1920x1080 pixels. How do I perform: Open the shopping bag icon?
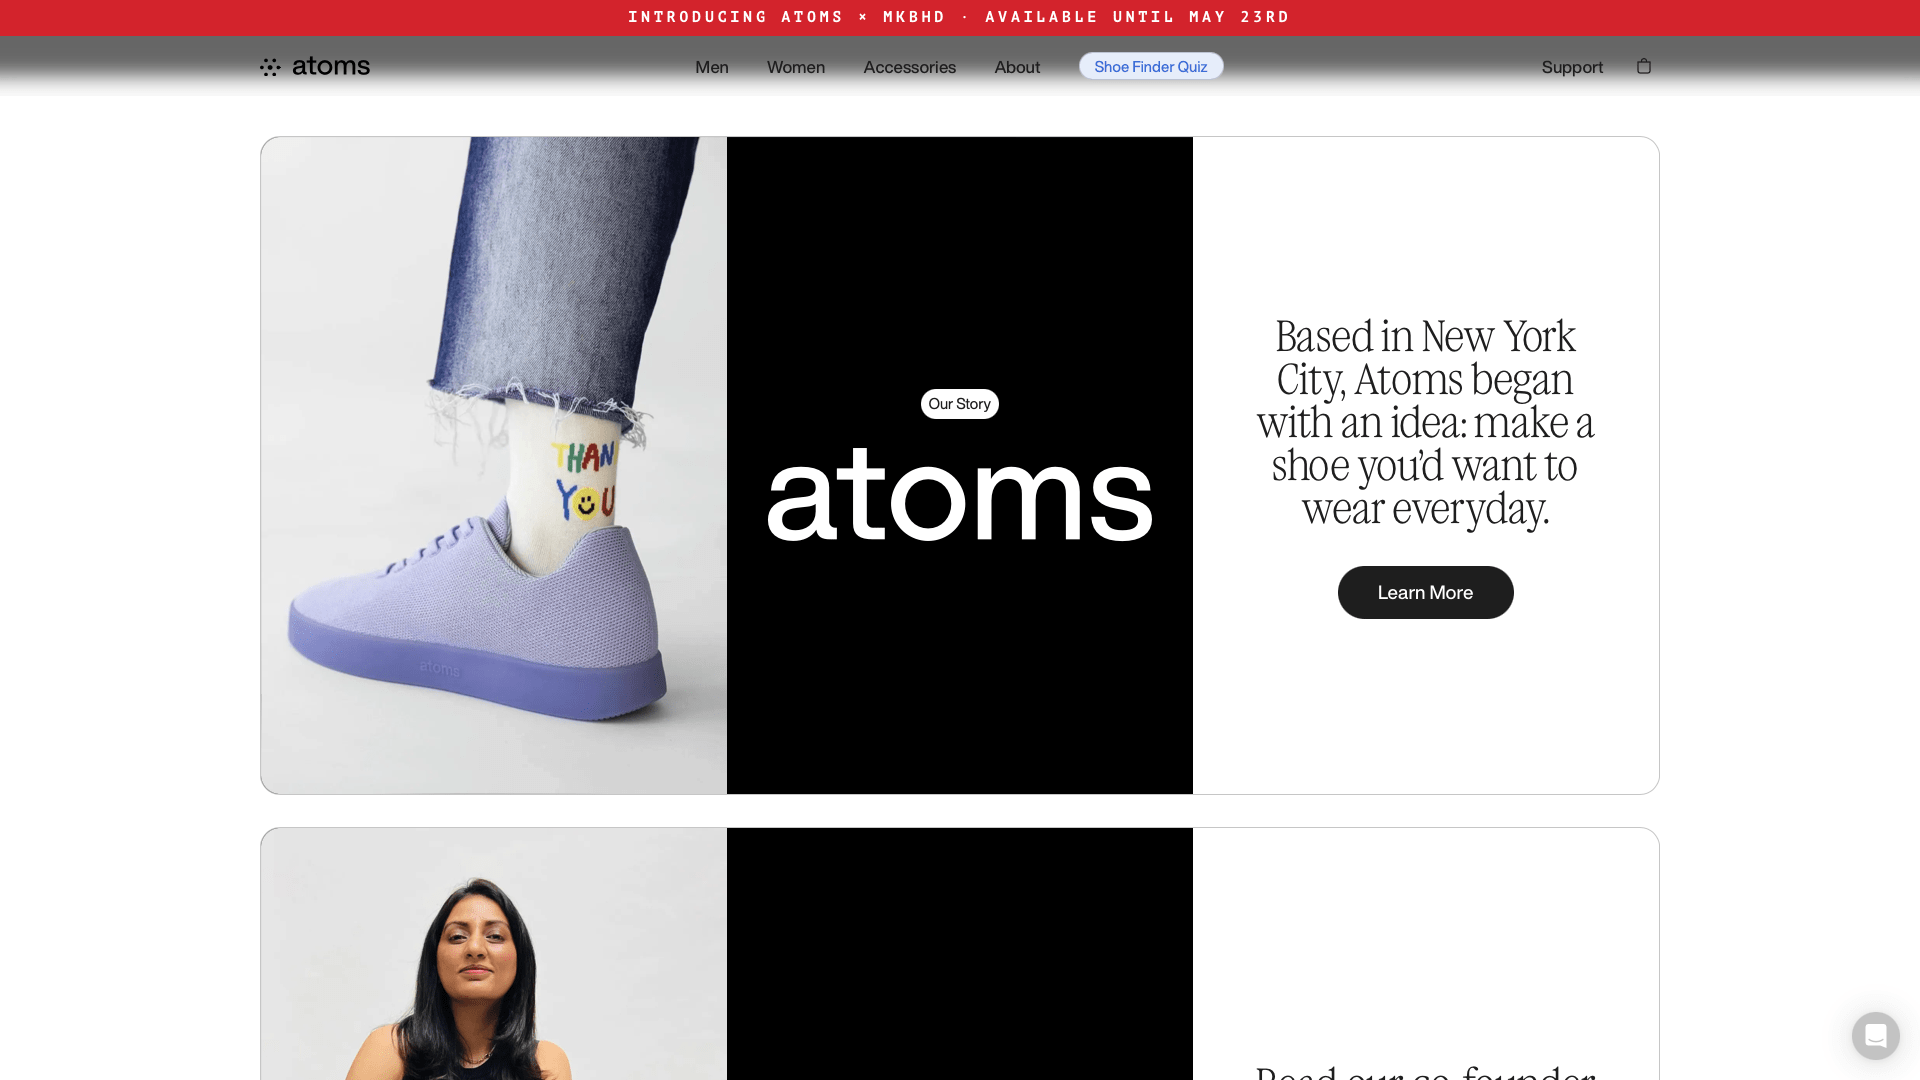click(1643, 66)
